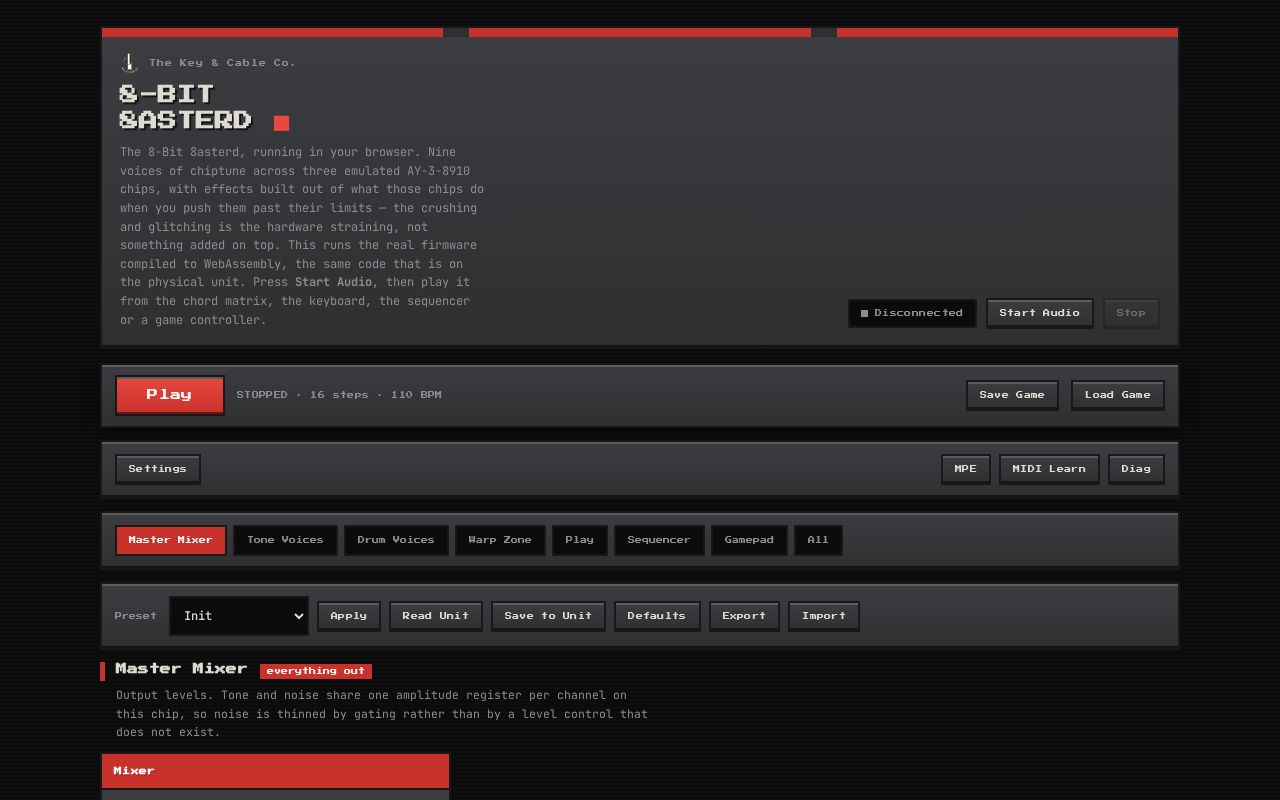The image size is (1280, 800).
Task: Select the Master Mixer tab
Action: click(x=170, y=540)
